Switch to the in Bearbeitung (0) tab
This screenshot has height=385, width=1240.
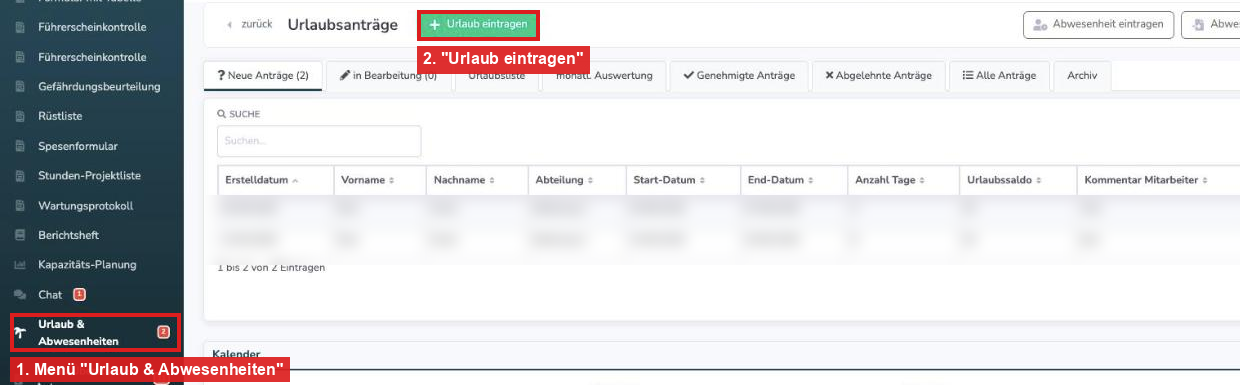(388, 76)
